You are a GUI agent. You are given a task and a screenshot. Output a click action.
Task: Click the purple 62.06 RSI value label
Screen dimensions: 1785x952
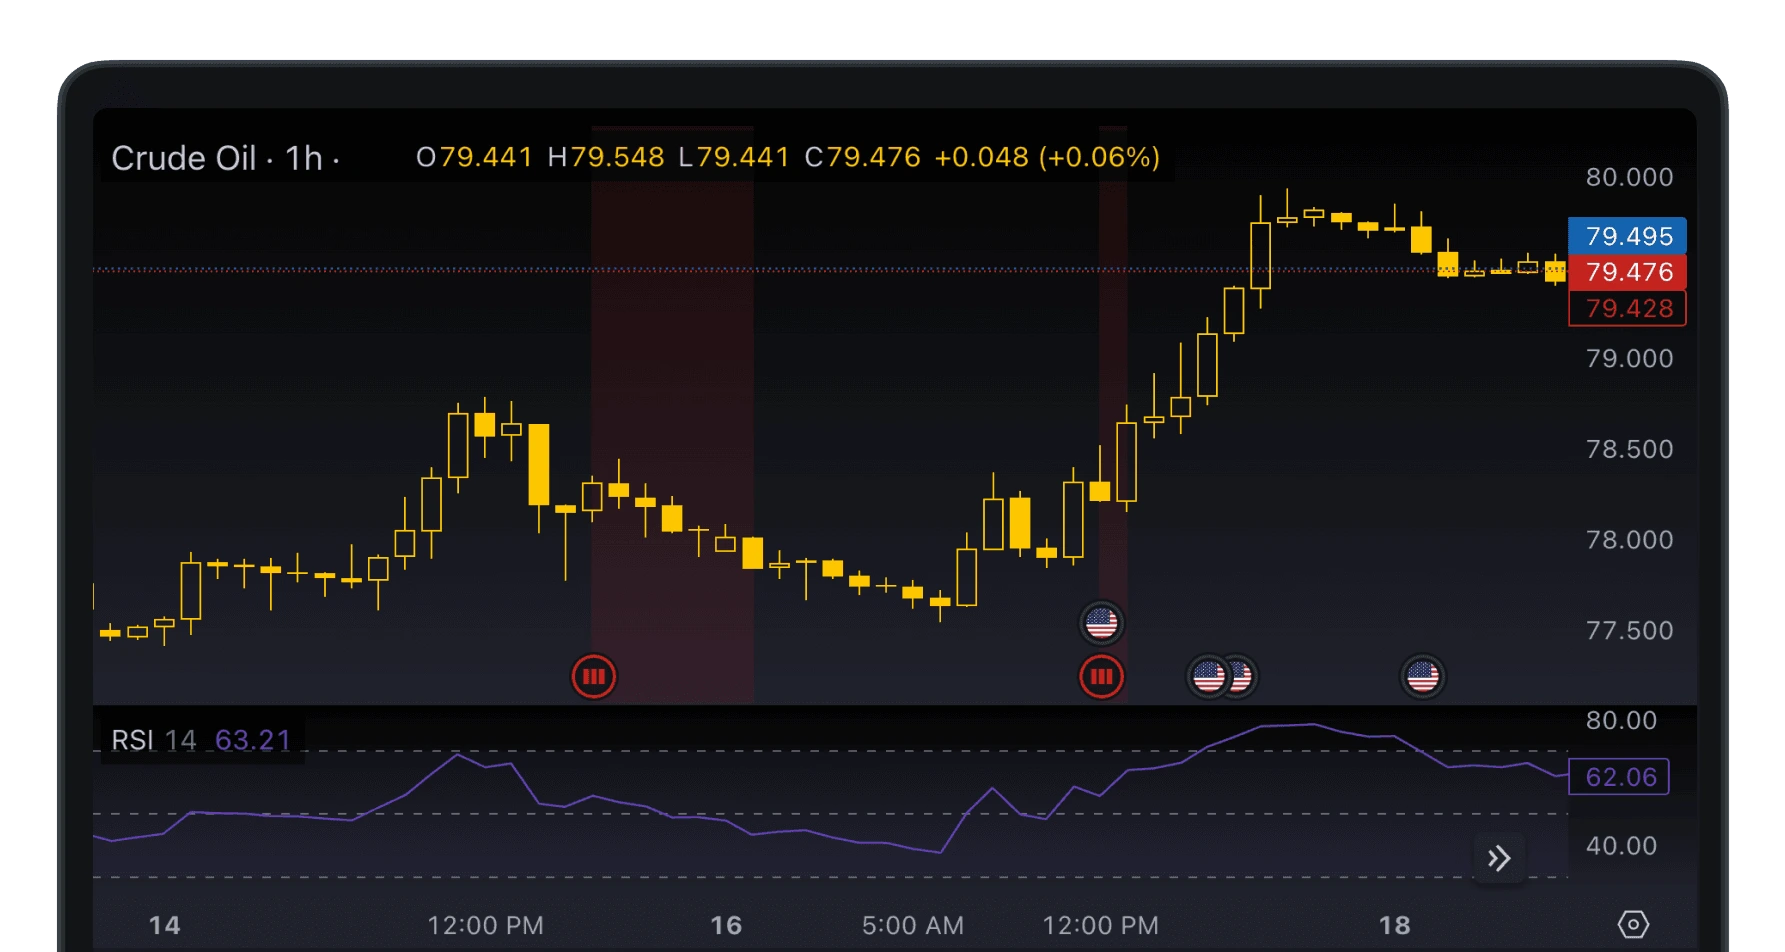pyautogui.click(x=1619, y=777)
